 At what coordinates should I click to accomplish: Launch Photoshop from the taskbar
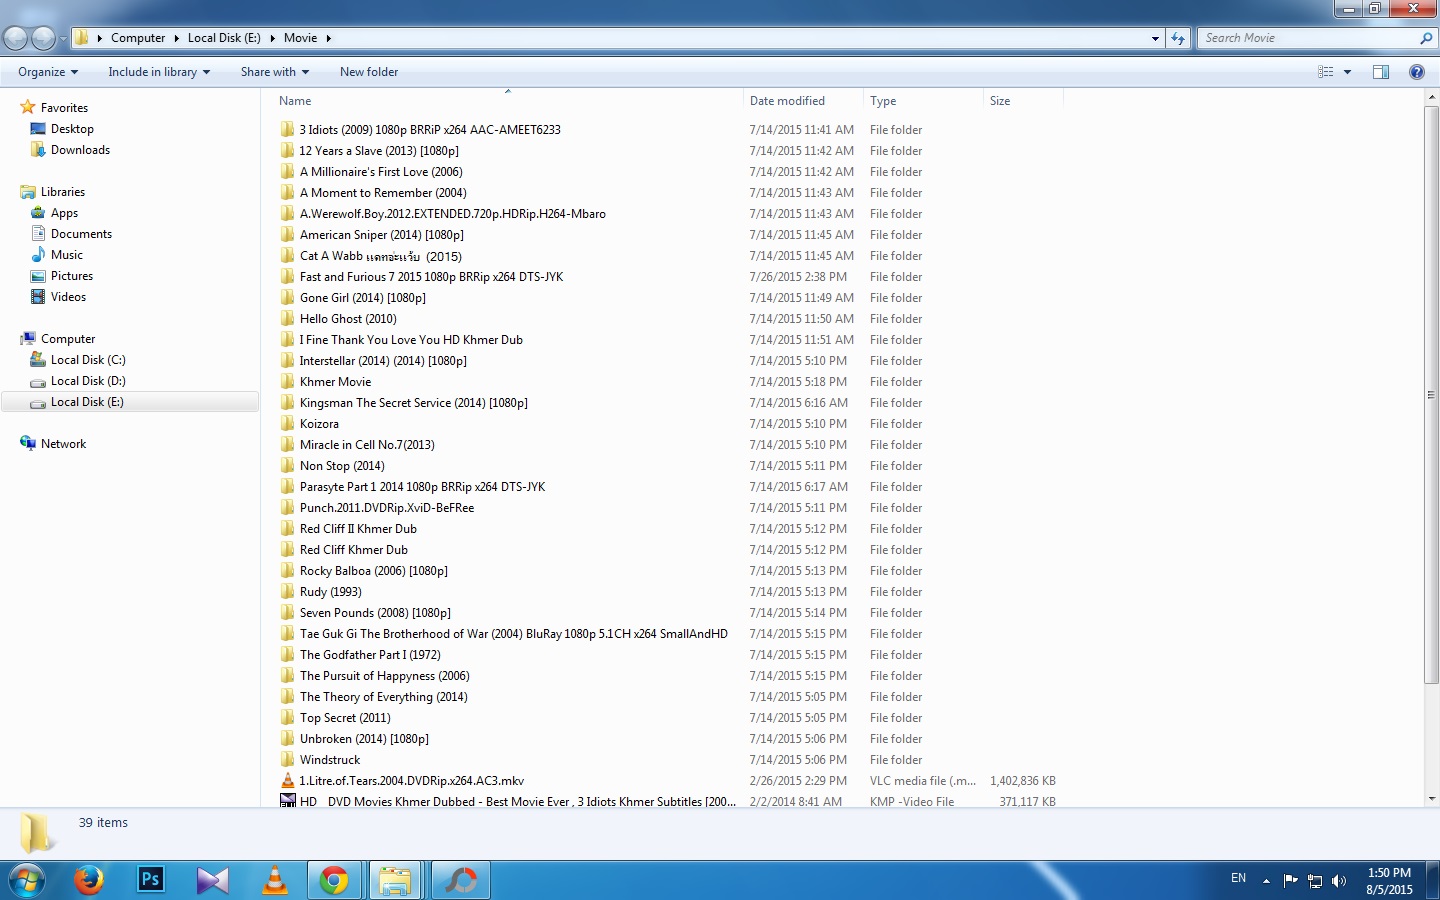click(x=151, y=880)
